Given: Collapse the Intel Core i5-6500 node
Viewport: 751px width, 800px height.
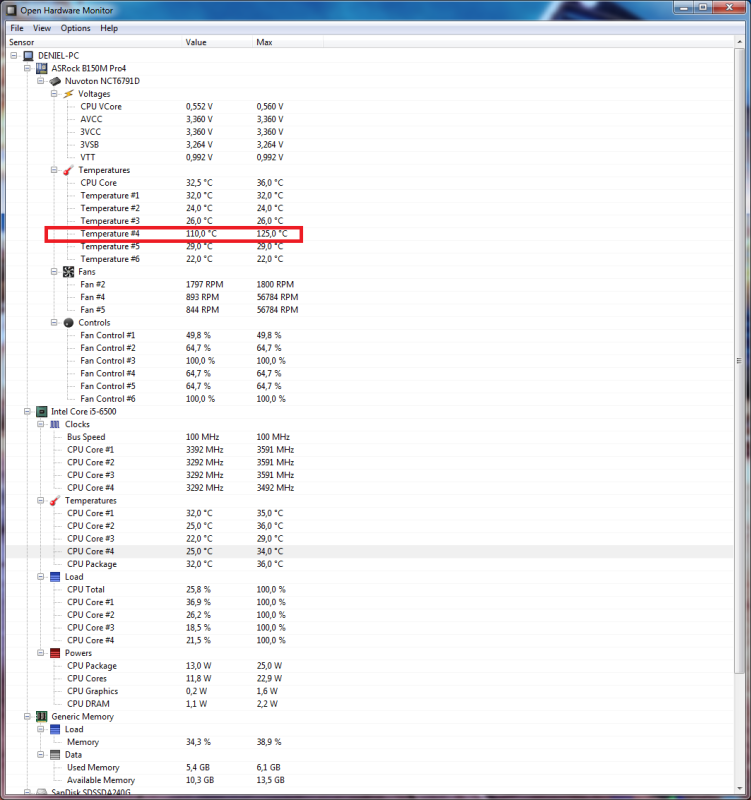Looking at the screenshot, I should click(27, 411).
